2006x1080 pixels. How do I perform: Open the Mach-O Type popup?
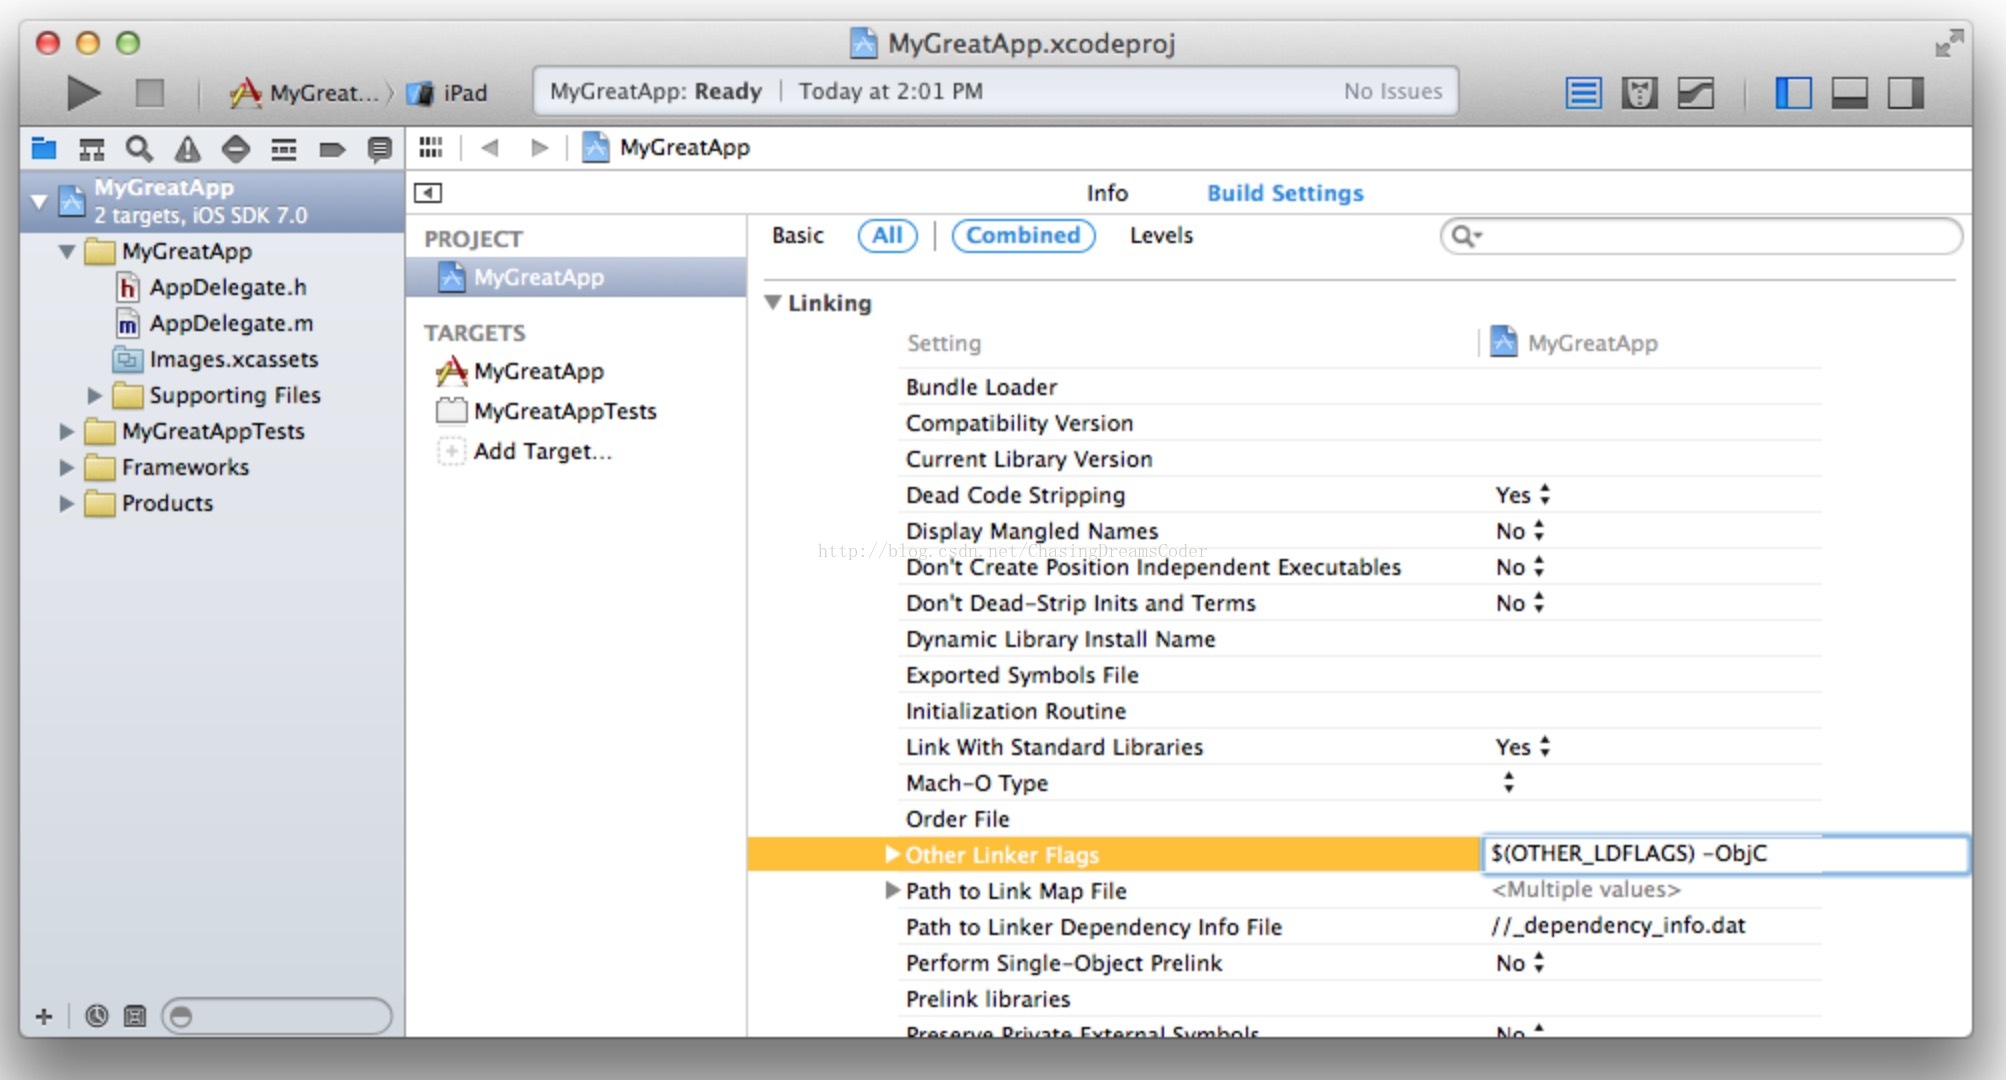[x=1508, y=782]
